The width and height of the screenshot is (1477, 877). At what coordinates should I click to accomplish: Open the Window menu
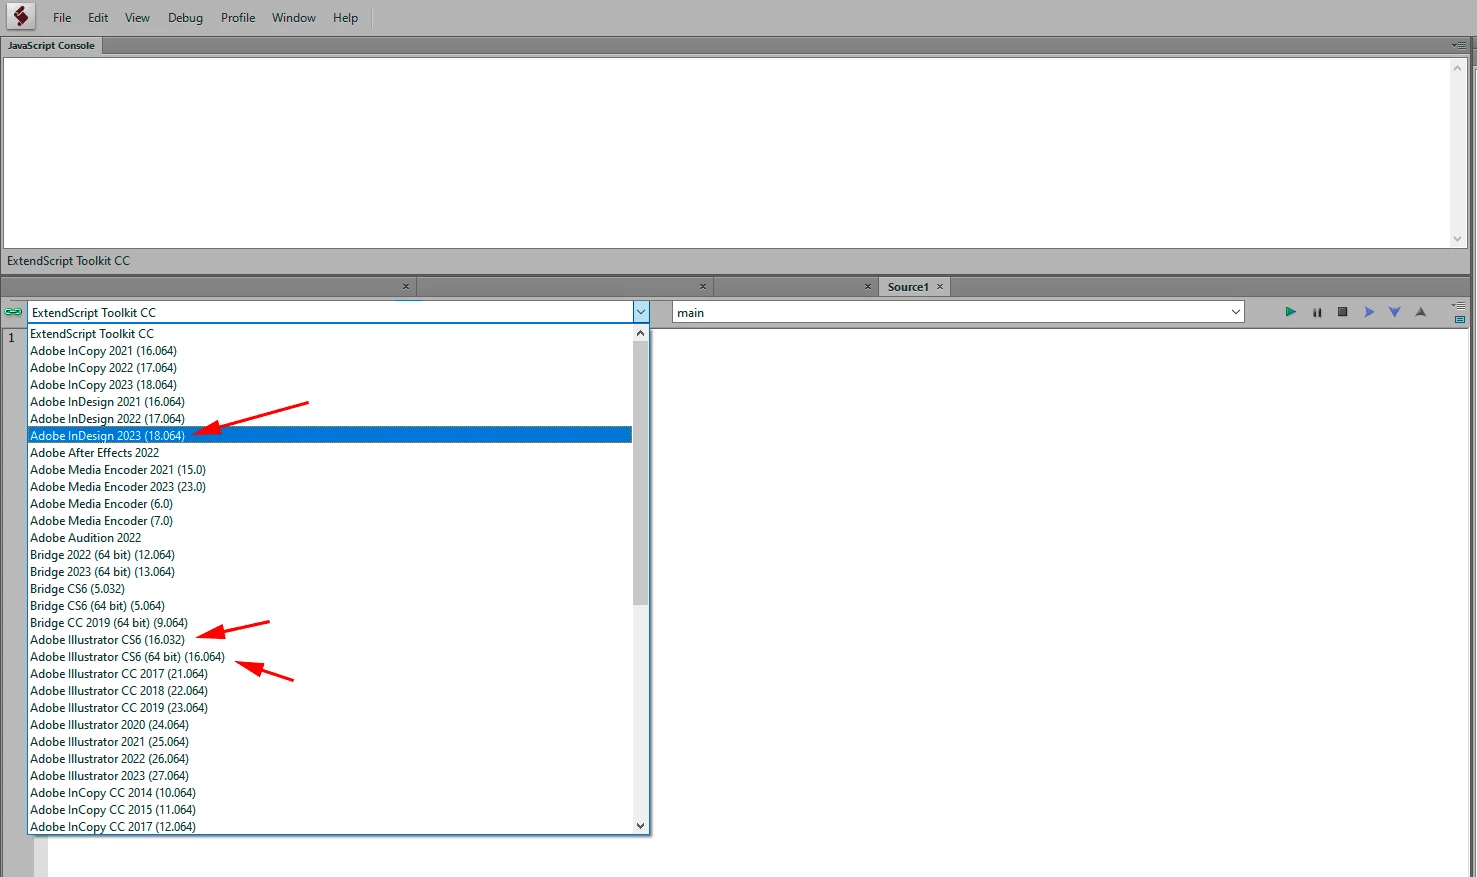(294, 18)
